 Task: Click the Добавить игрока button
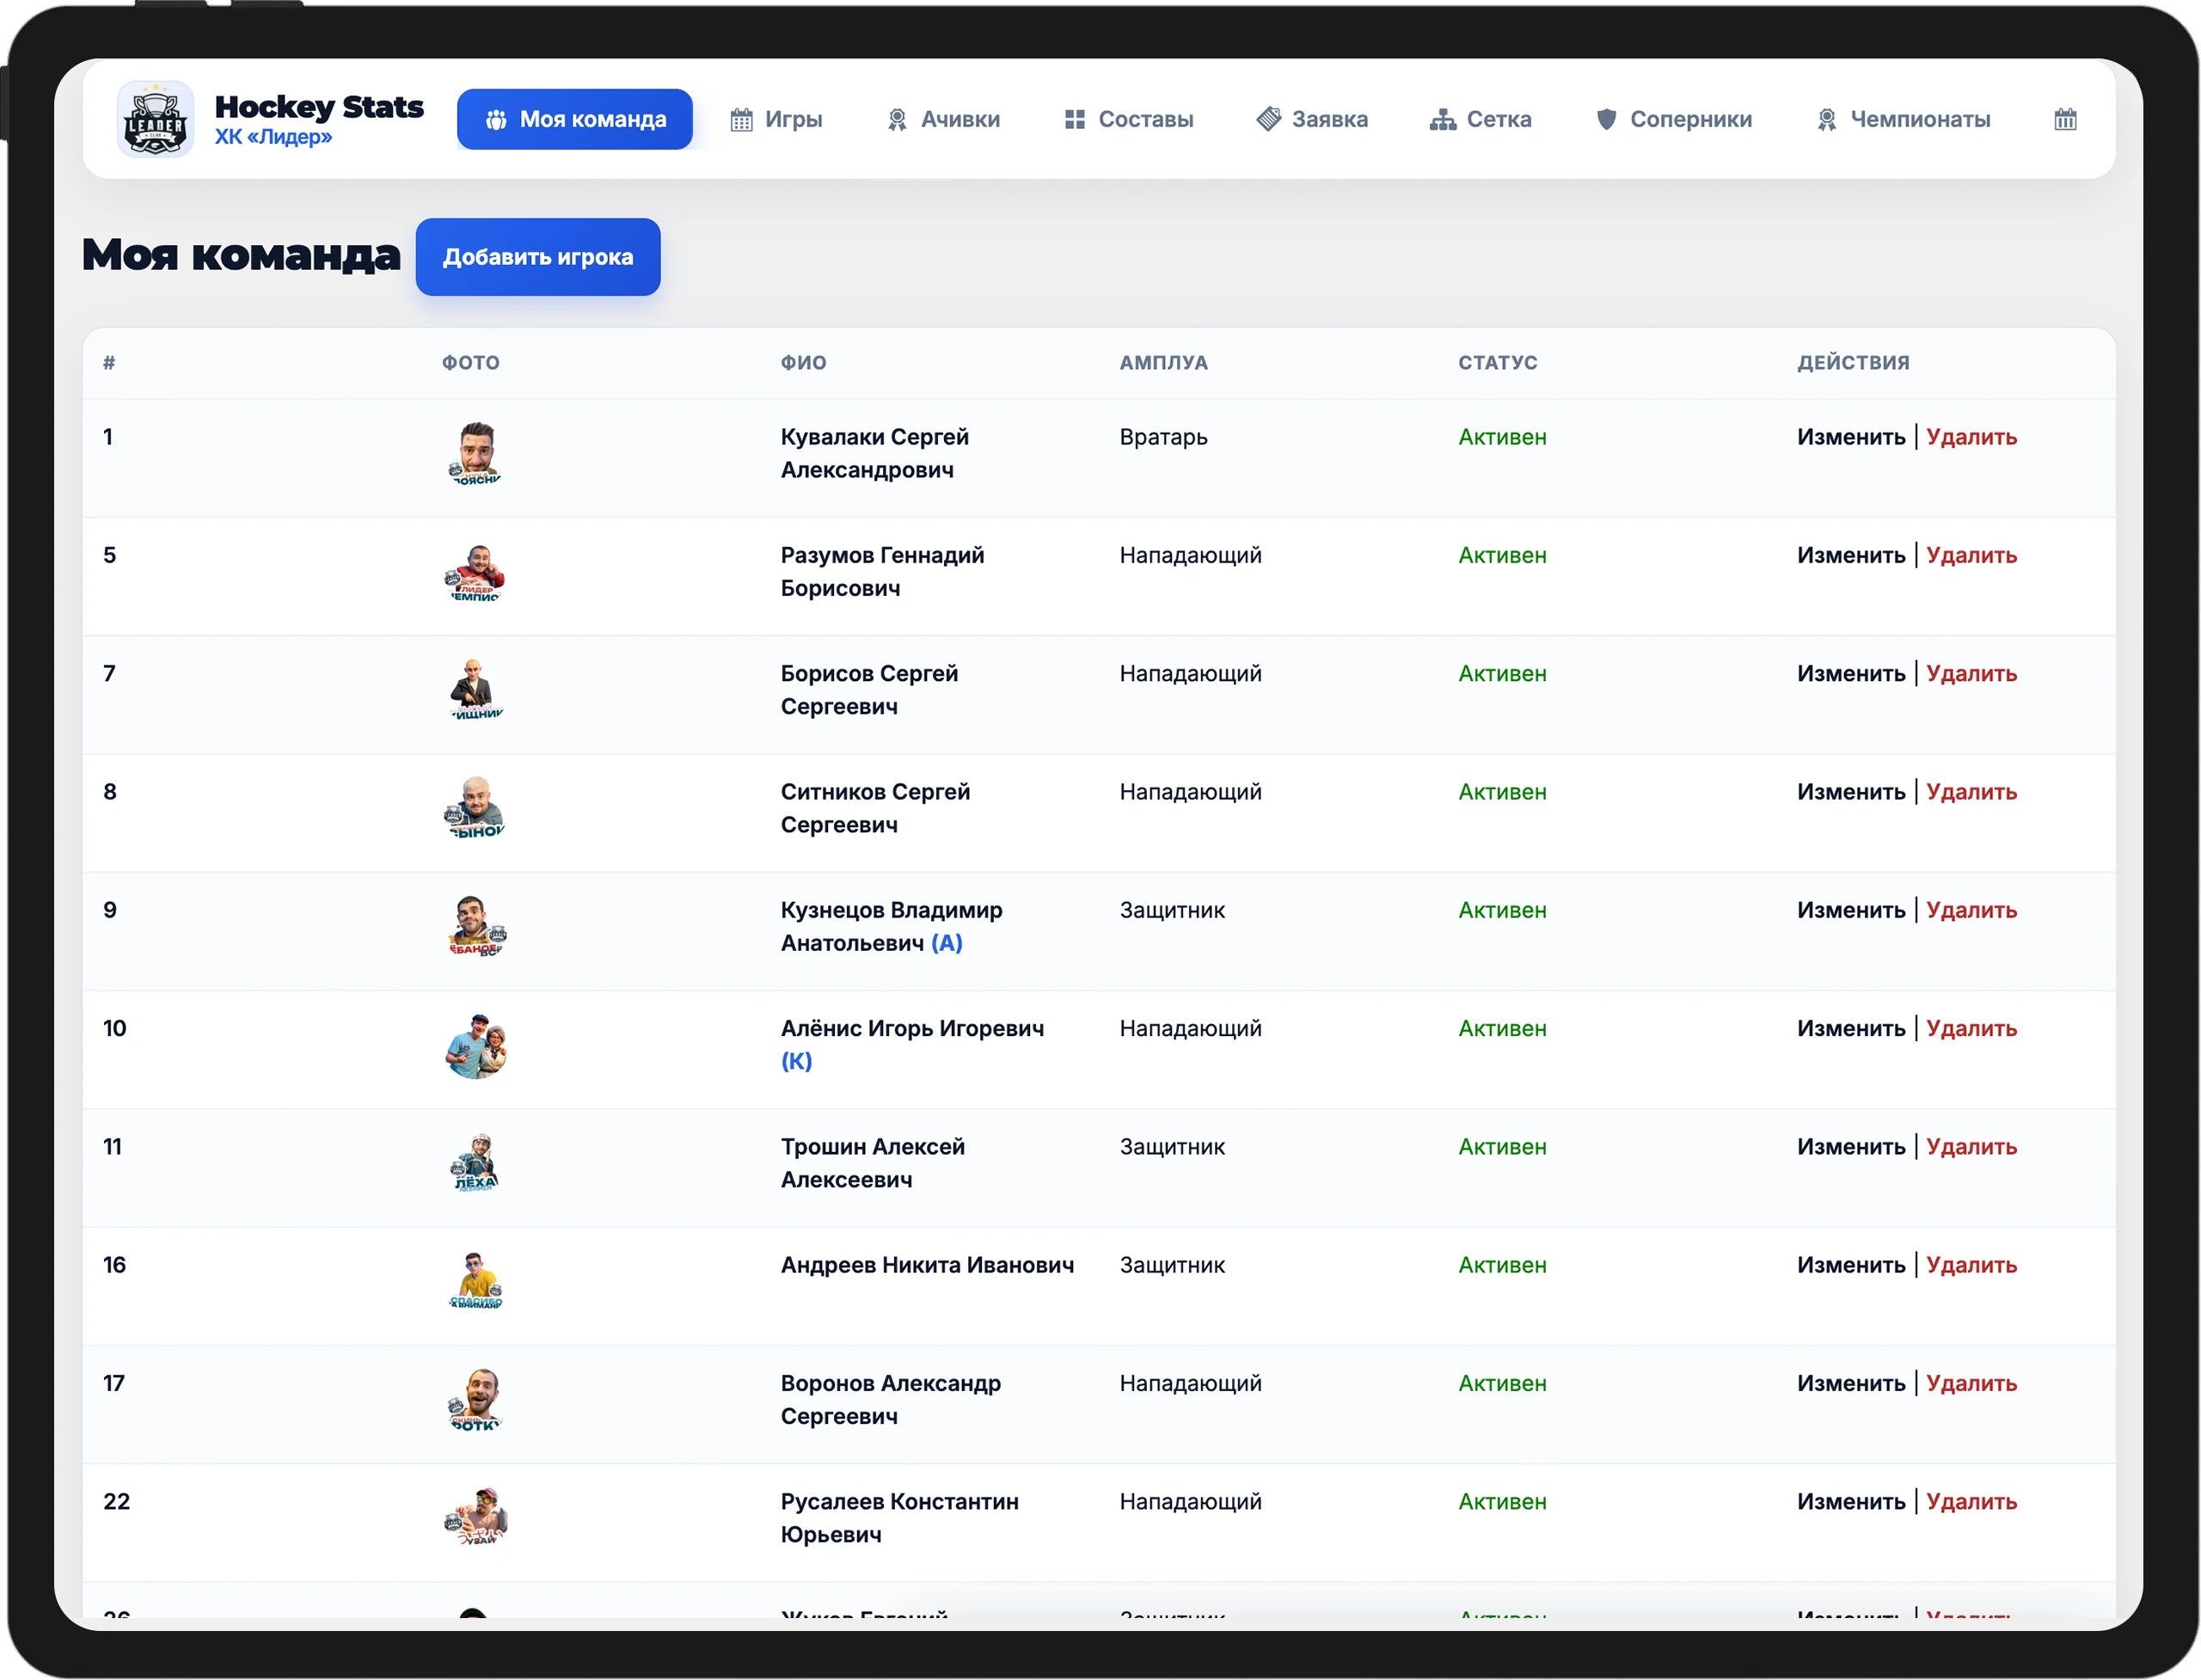(x=538, y=257)
